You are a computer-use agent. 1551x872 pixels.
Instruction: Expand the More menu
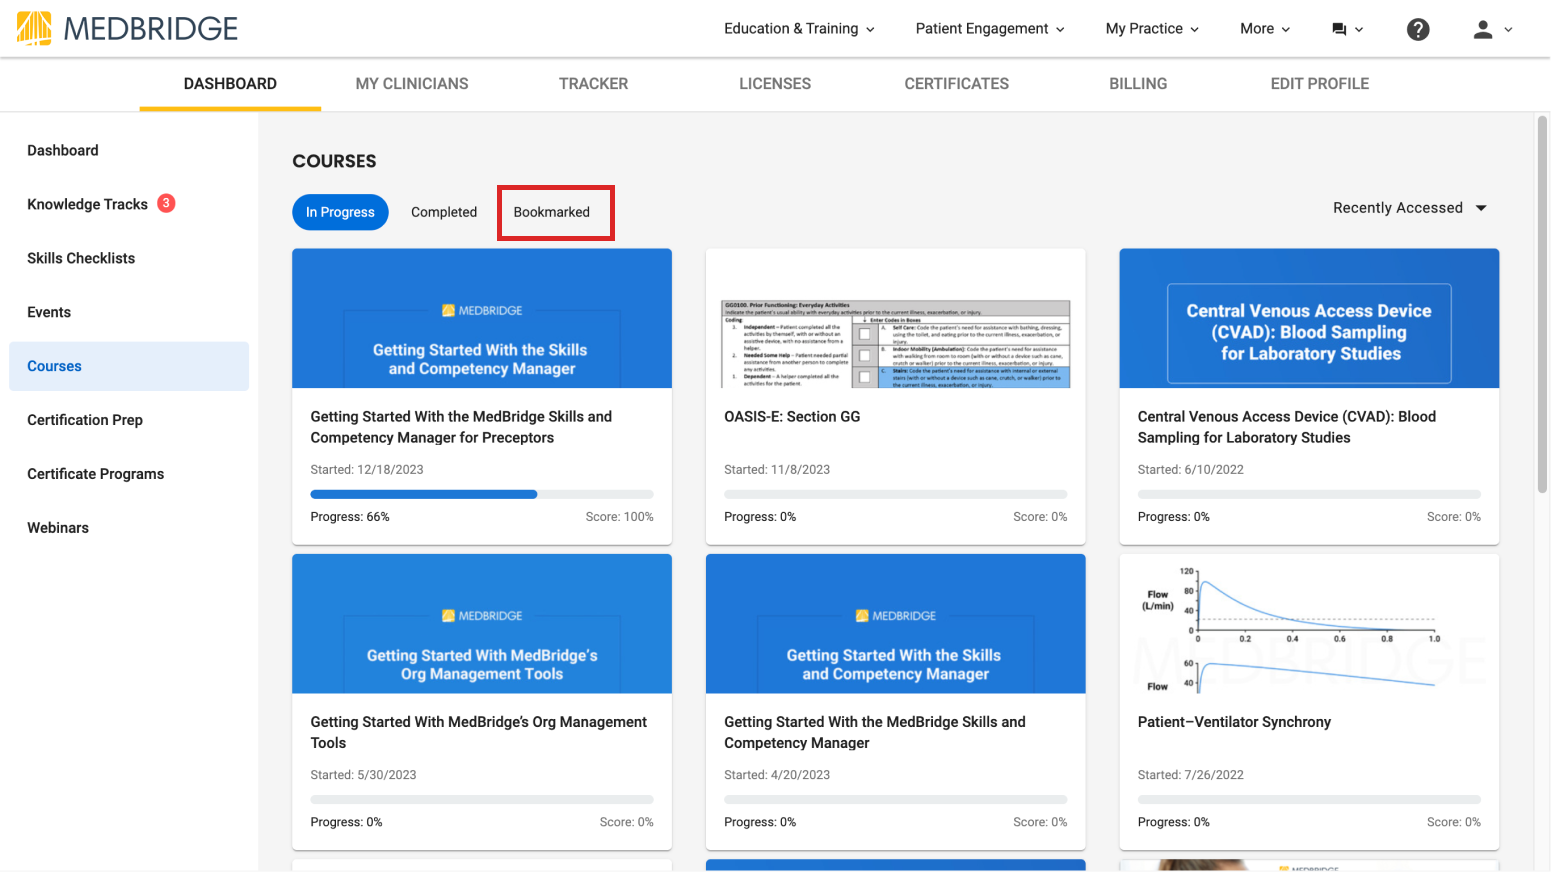coord(1265,28)
